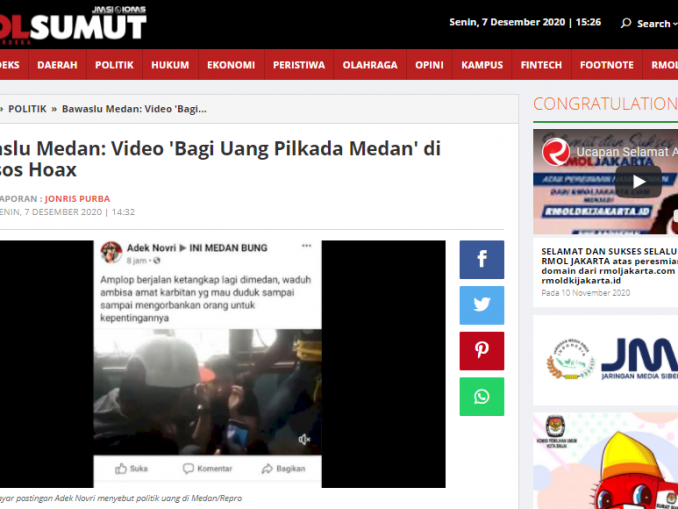Click the embedded Facebook video frame
Viewport: 678px width, 509px height.
(208, 392)
